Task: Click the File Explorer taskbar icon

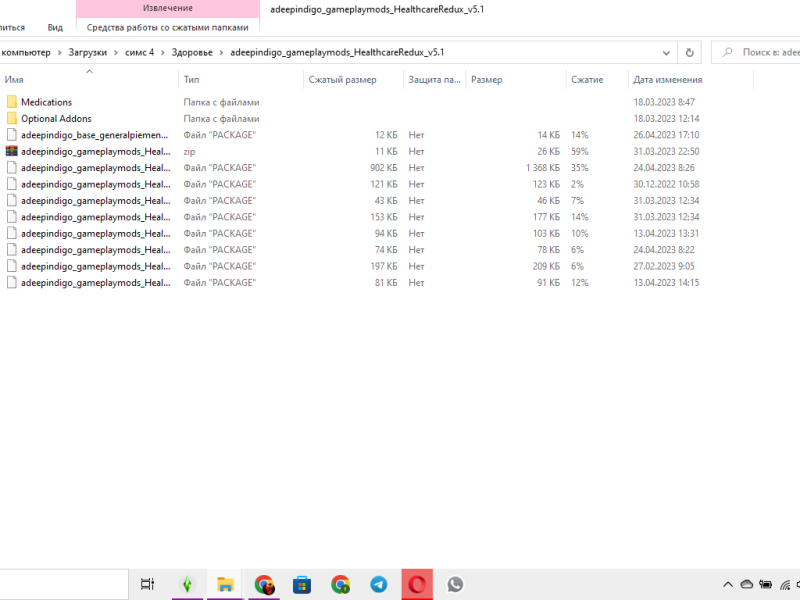Action: (x=225, y=584)
